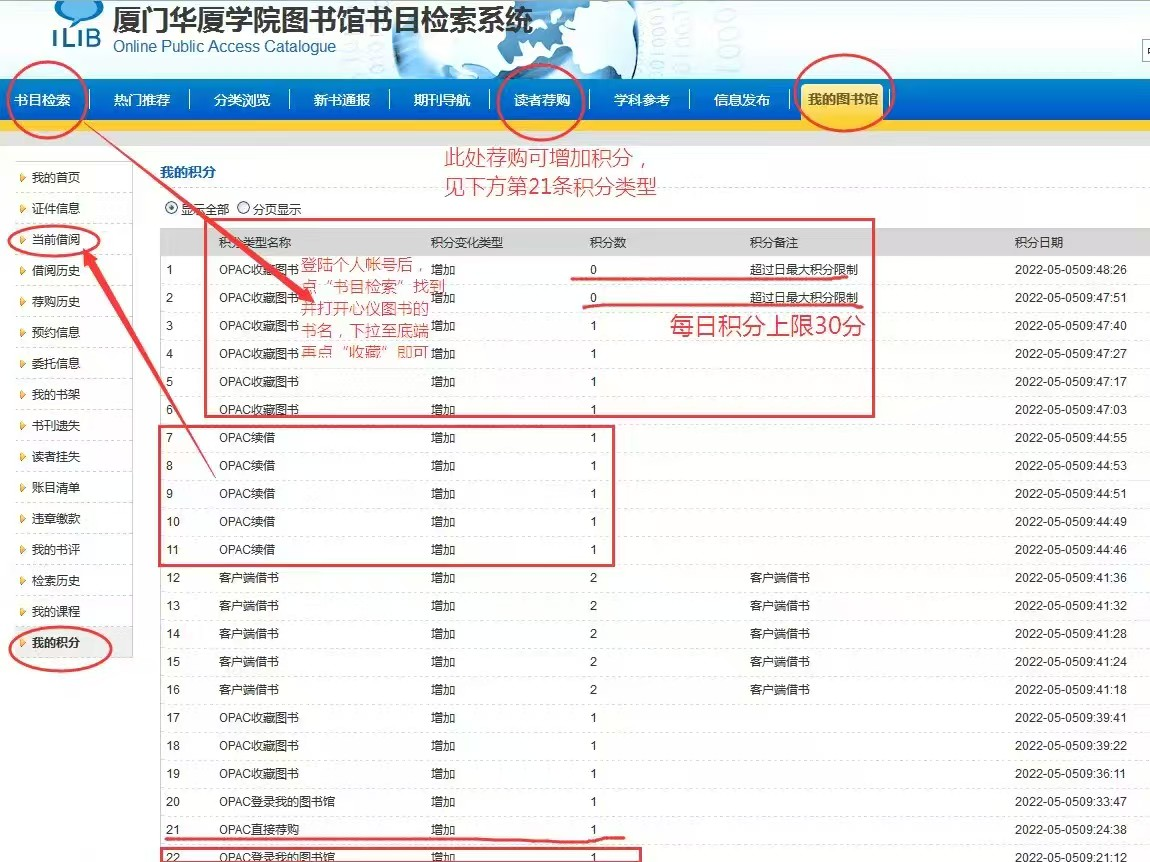Click the ILIB logo icon
The height and width of the screenshot is (862, 1150).
click(x=76, y=24)
